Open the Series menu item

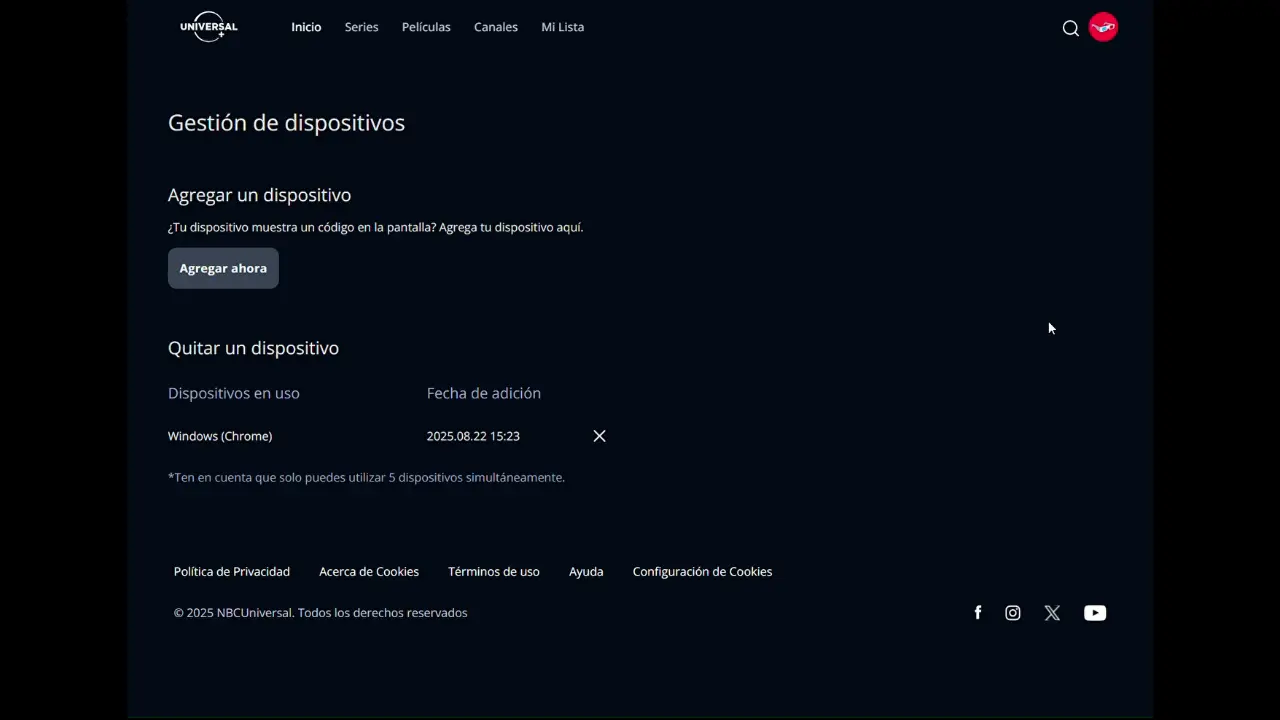[361, 27]
